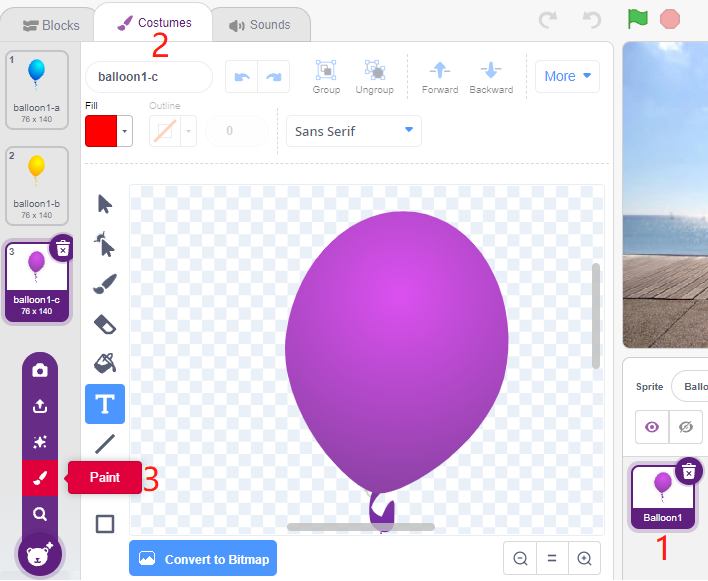Select the Eraser tool

point(105,324)
